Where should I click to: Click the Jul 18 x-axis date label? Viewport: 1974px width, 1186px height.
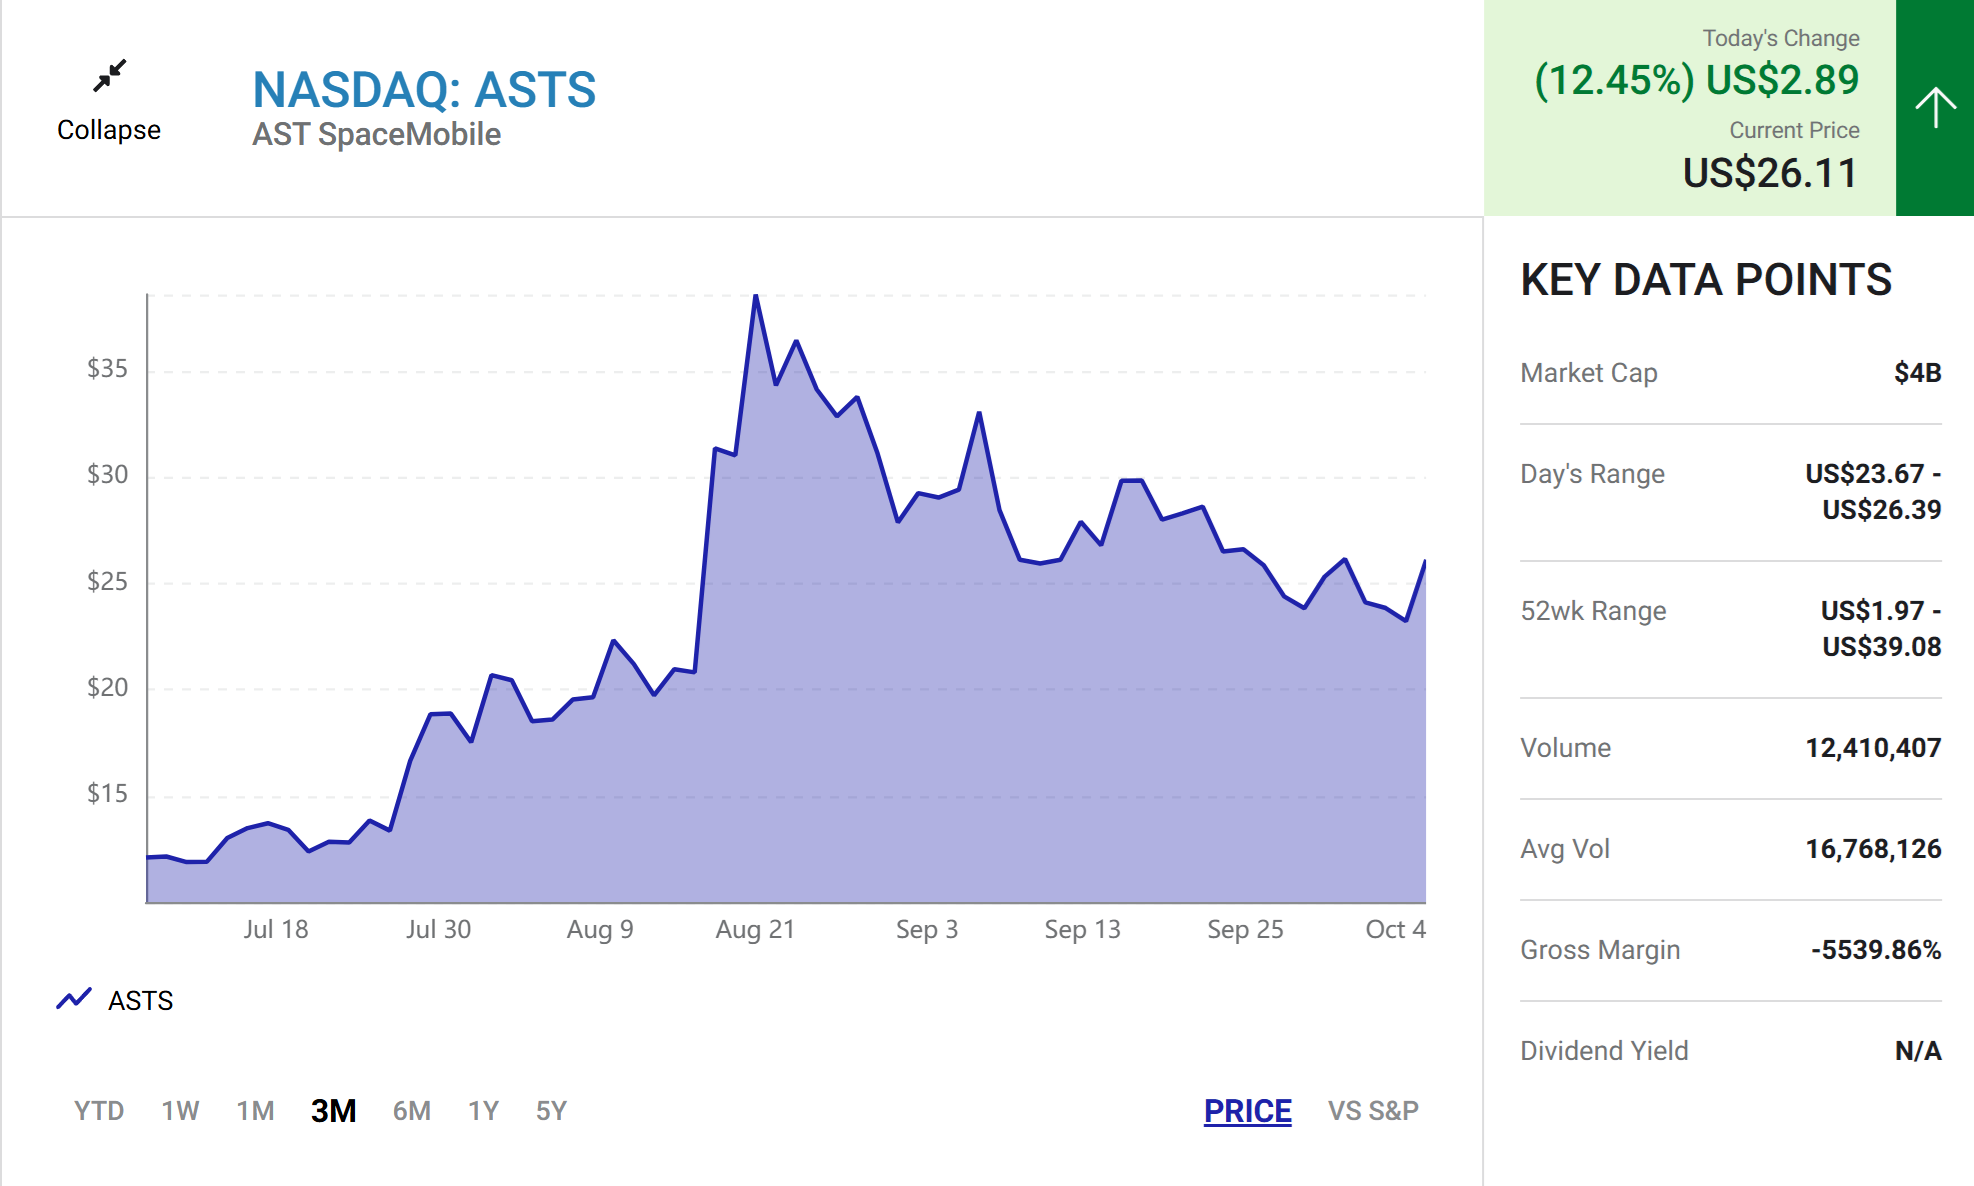(275, 930)
